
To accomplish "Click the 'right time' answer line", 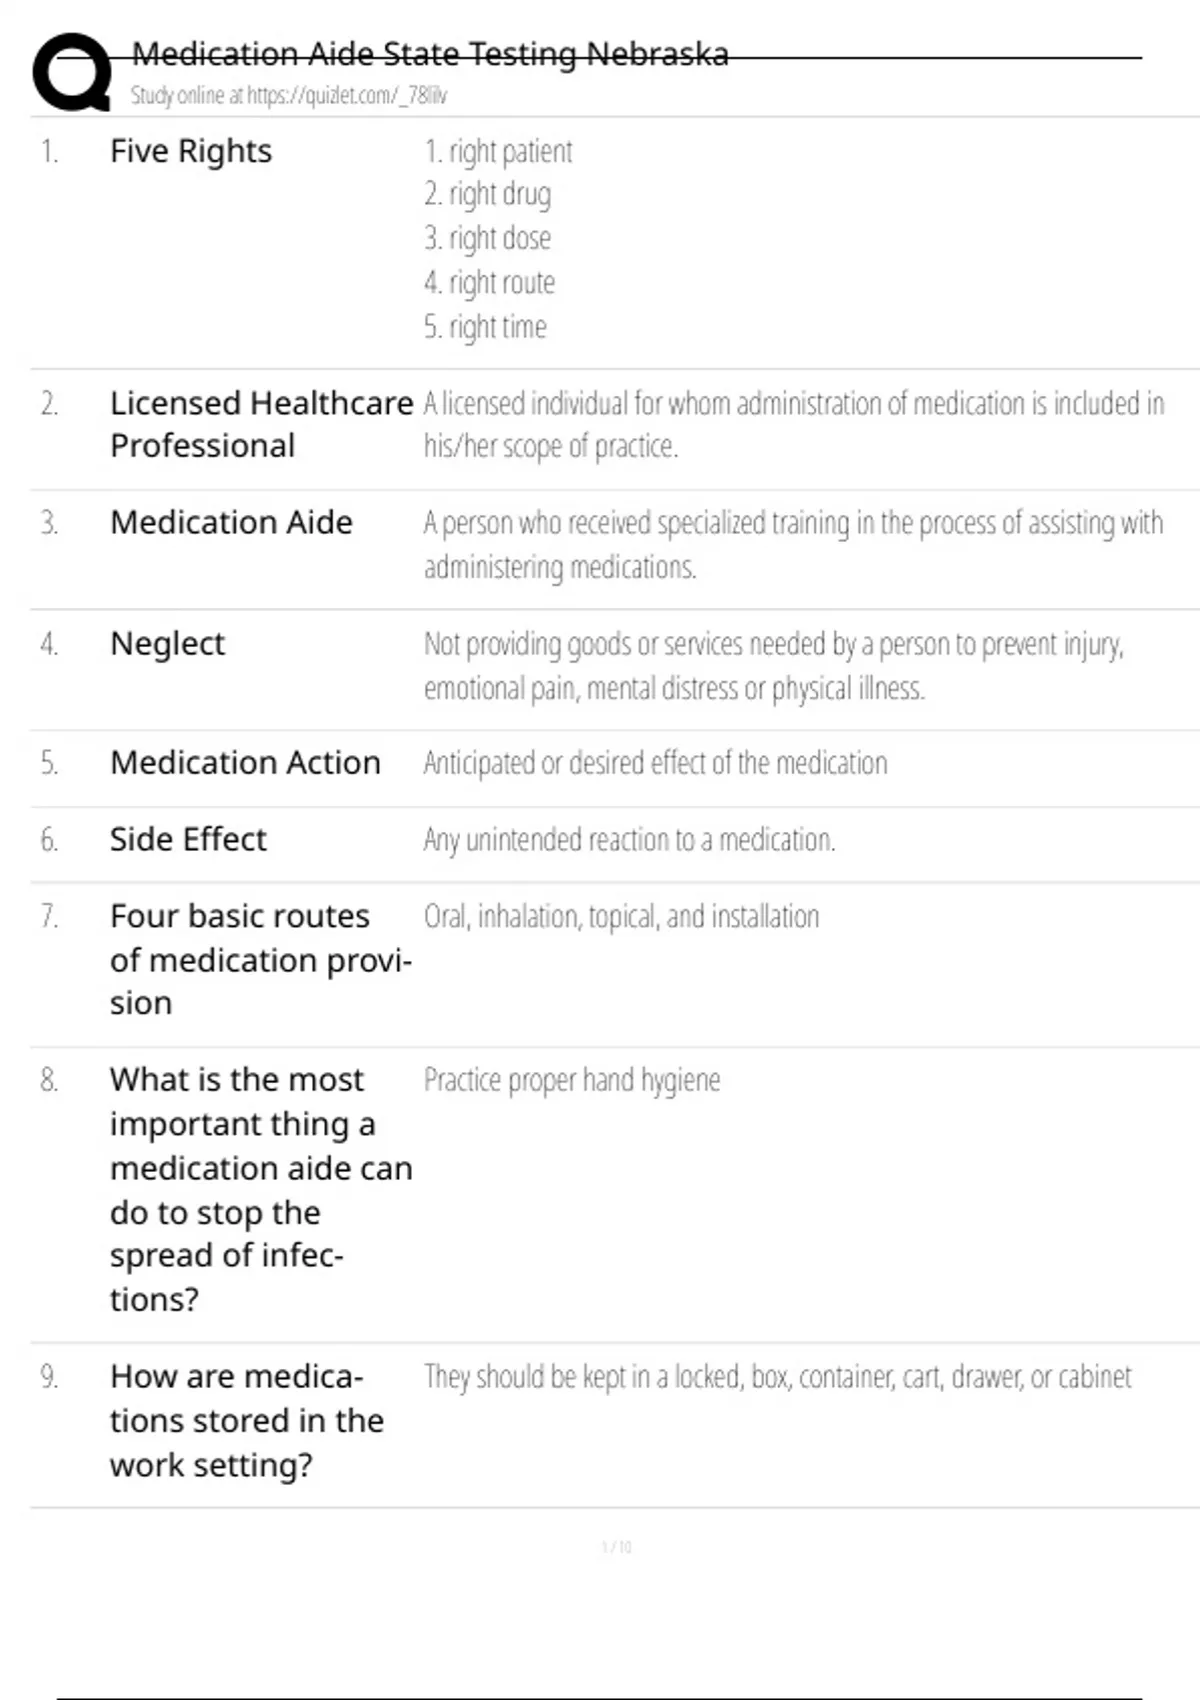I will pyautogui.click(x=485, y=327).
